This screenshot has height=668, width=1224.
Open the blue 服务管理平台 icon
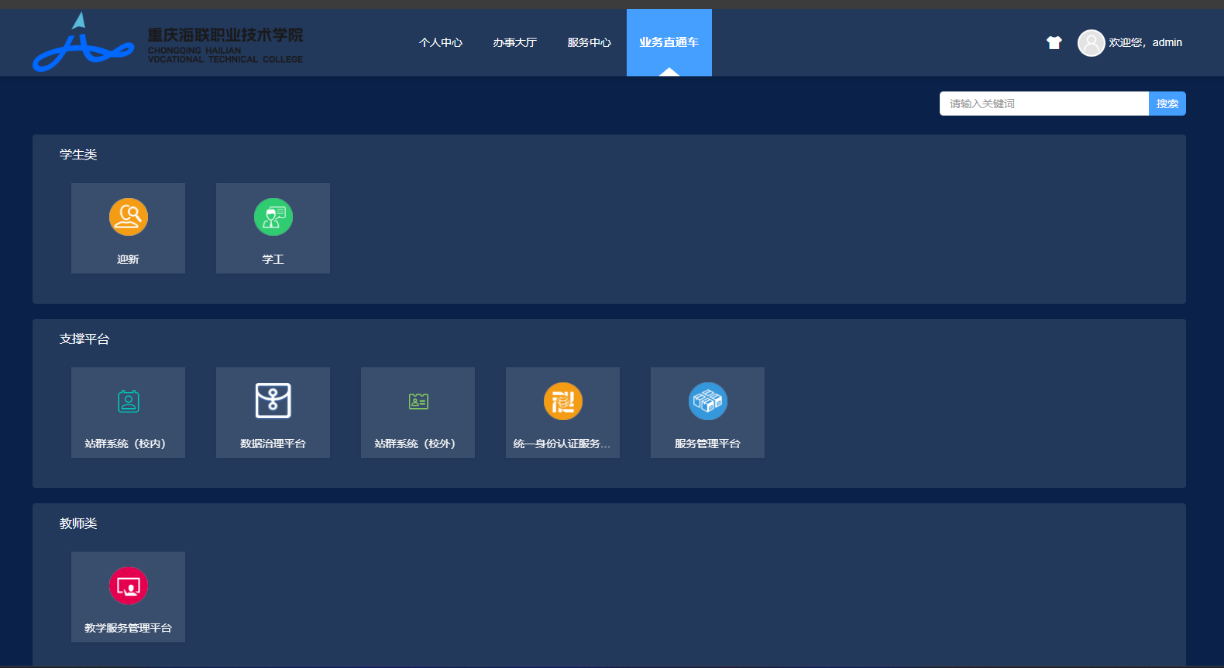pyautogui.click(x=708, y=402)
